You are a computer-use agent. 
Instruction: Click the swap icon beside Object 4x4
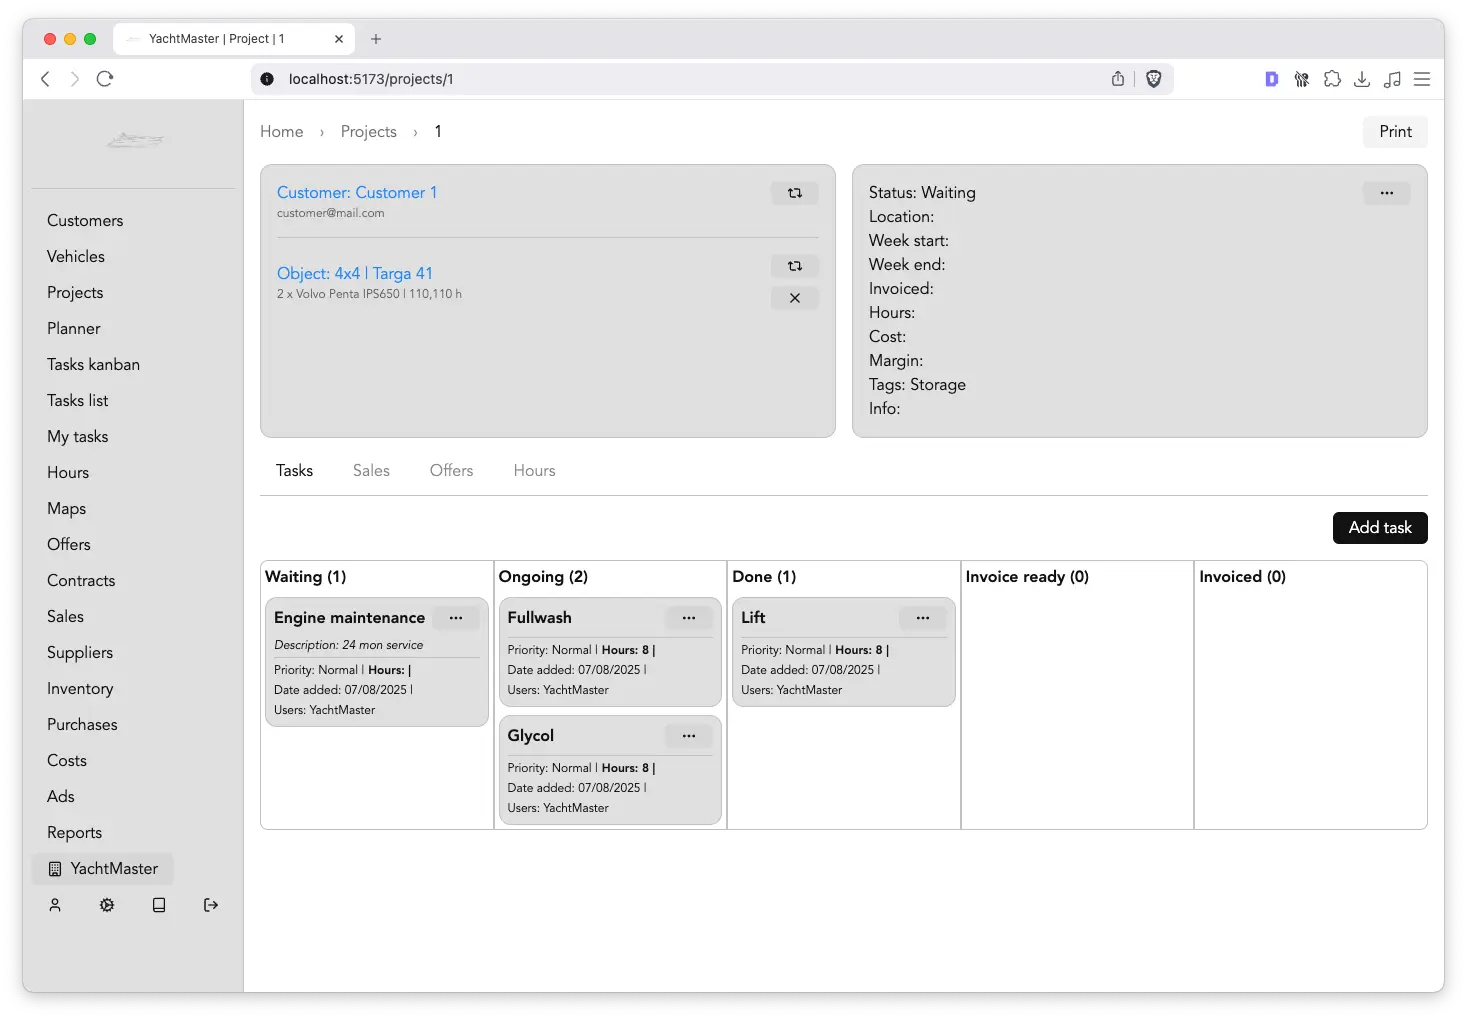[x=794, y=266]
